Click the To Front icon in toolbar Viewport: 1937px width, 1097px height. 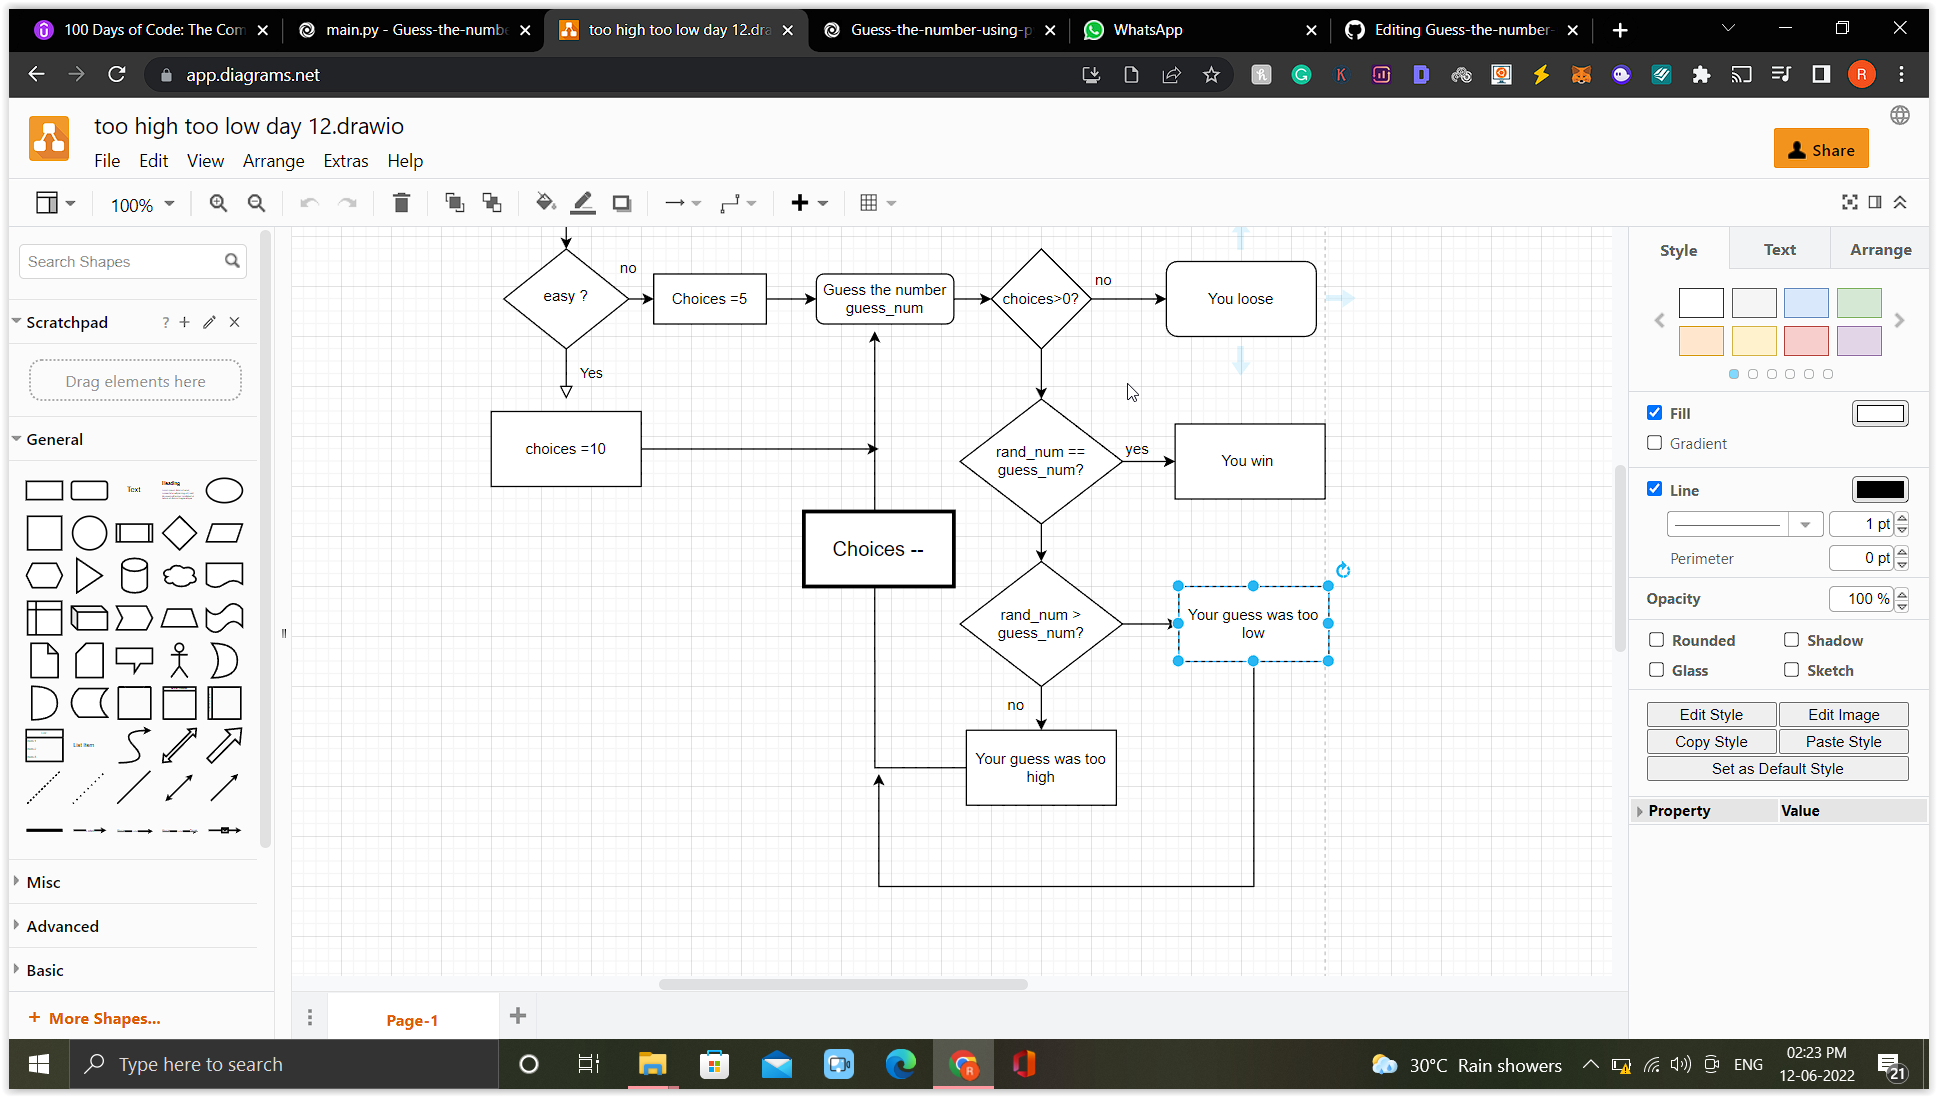pyautogui.click(x=454, y=203)
